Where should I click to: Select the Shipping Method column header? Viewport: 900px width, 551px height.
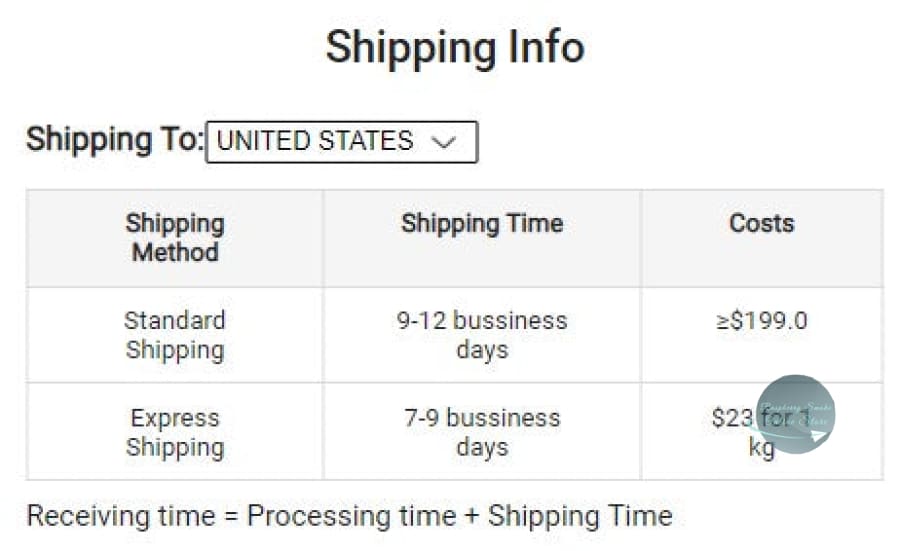tap(175, 238)
